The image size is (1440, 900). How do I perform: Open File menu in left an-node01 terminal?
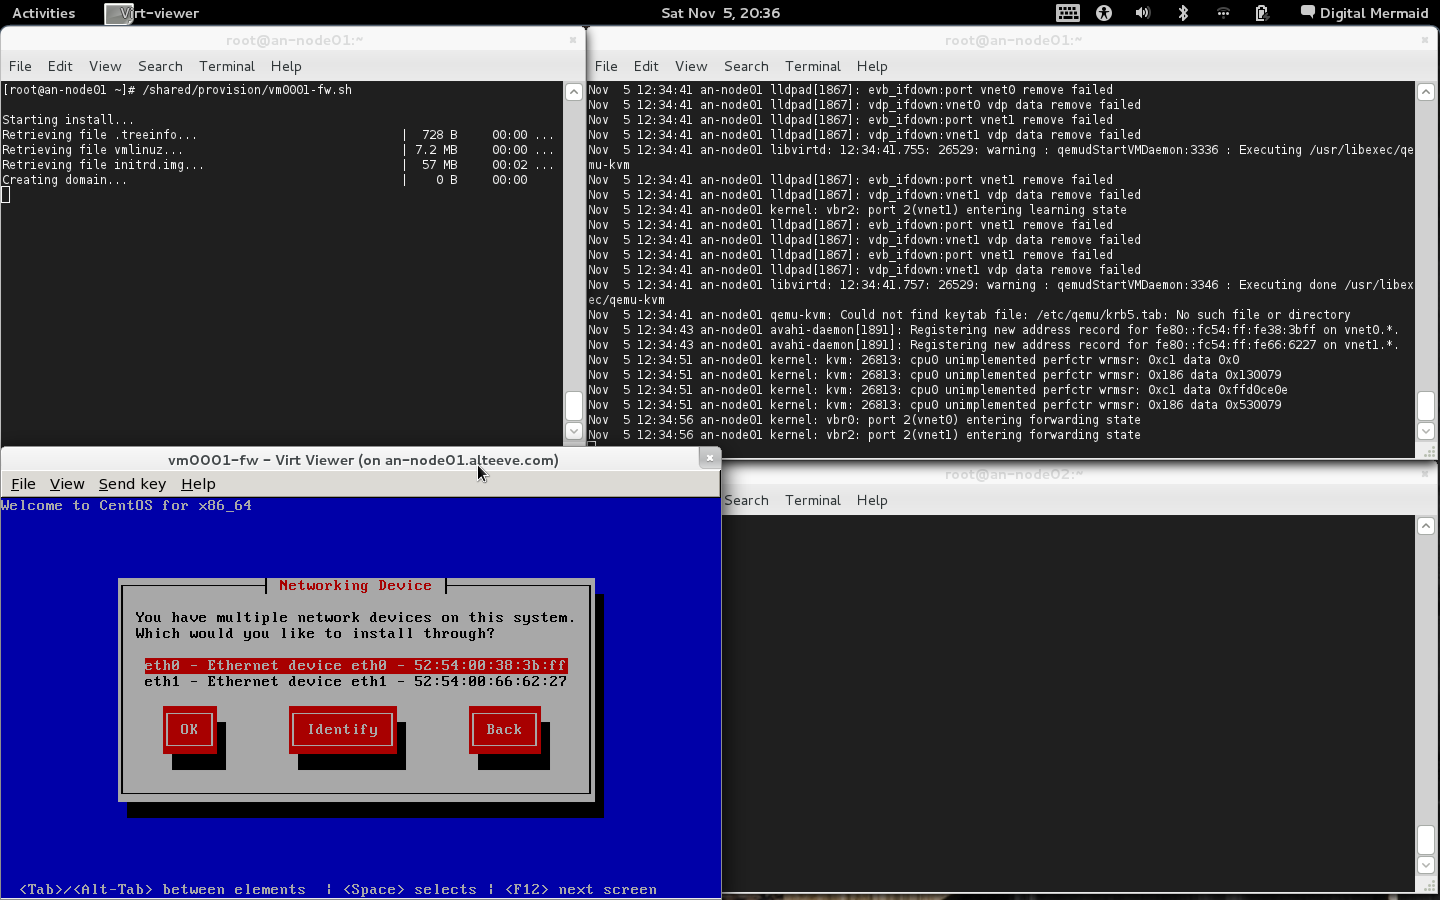(20, 66)
